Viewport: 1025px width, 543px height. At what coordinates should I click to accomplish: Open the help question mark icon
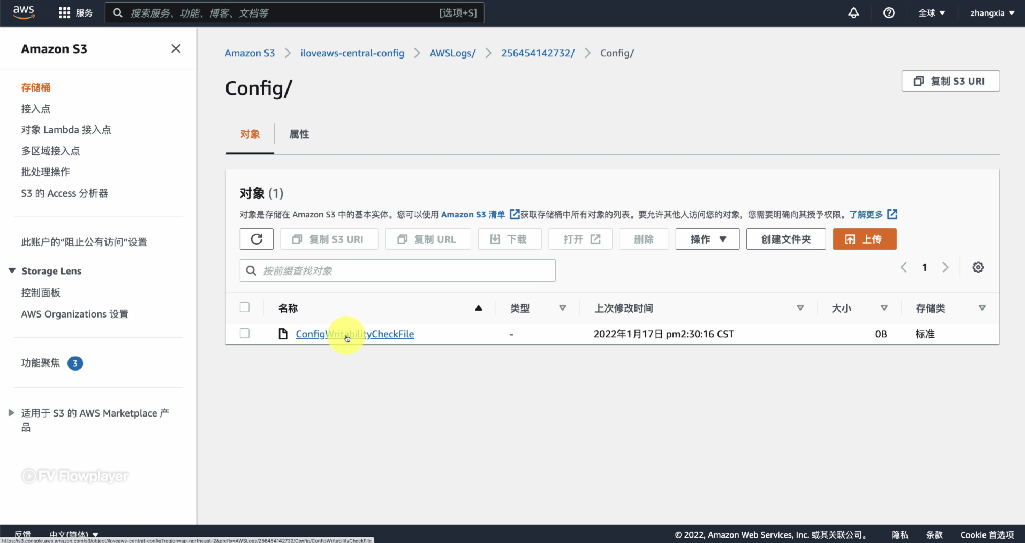888,13
